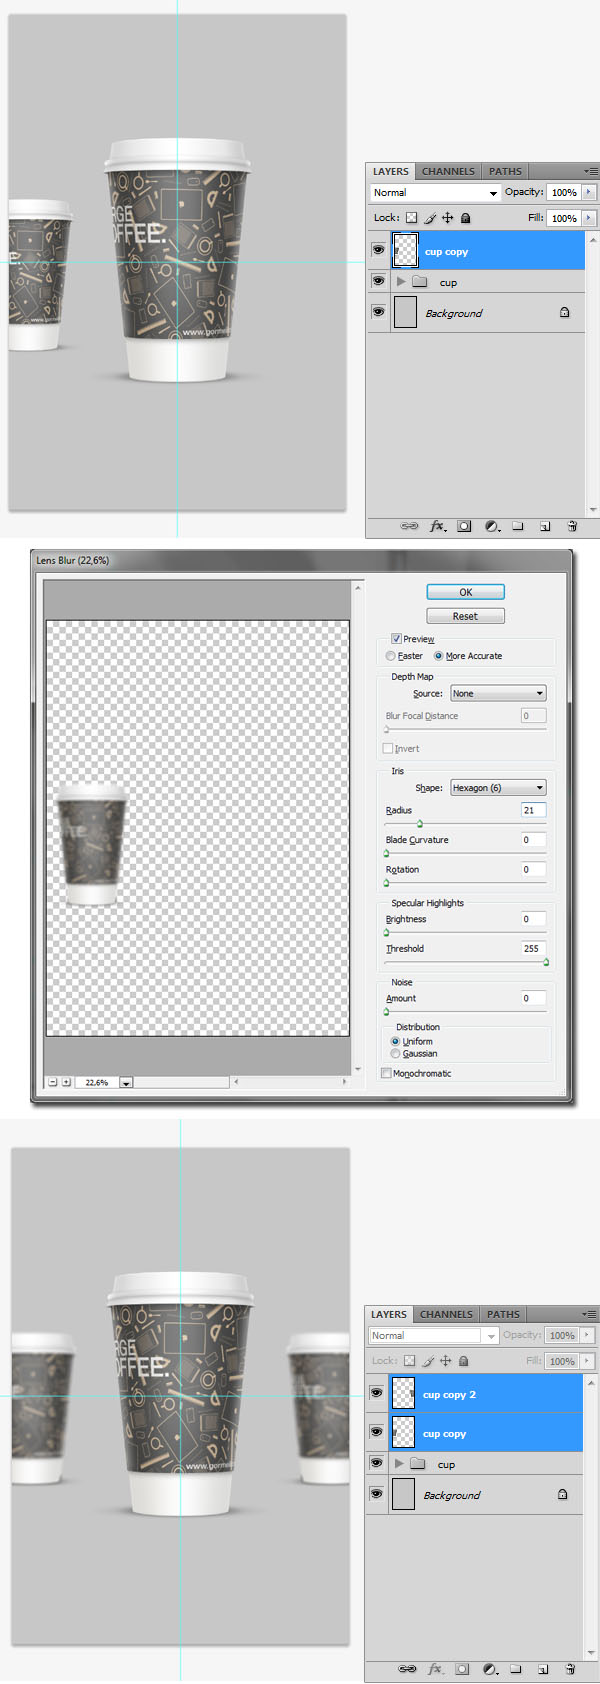Zoom out Lens Blur preview with minus button

53,1082
